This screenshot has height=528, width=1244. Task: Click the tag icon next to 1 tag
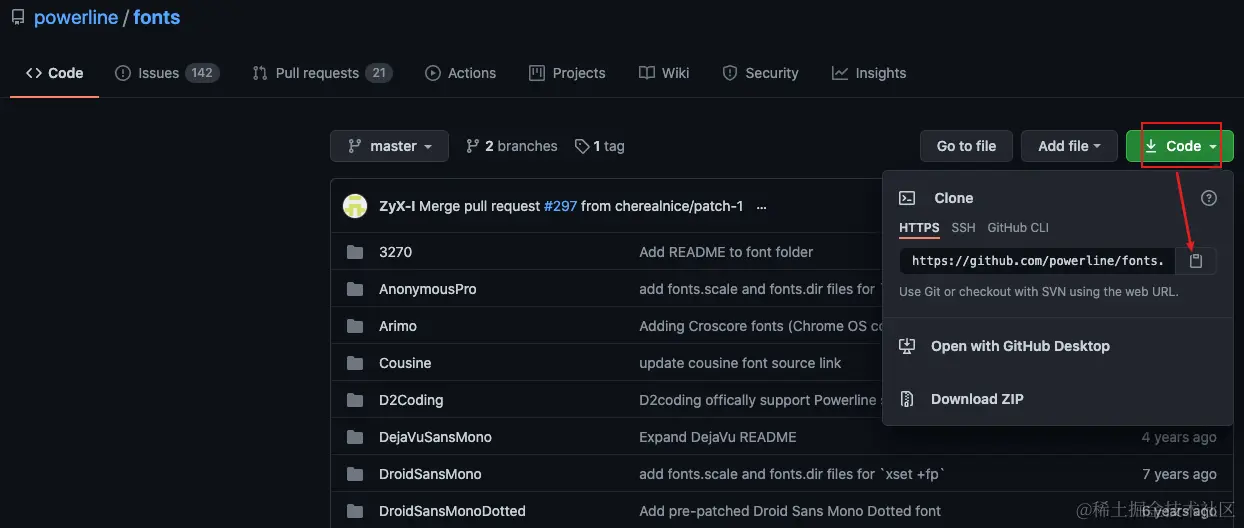click(582, 146)
